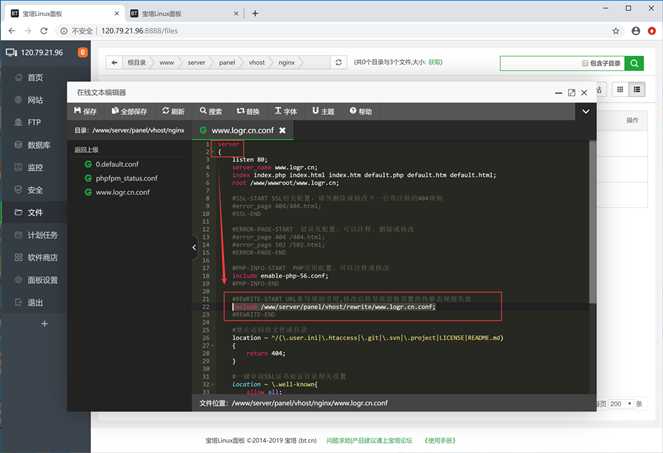
Task: Open 替换 replace in the editor toolbar
Action: (x=248, y=111)
